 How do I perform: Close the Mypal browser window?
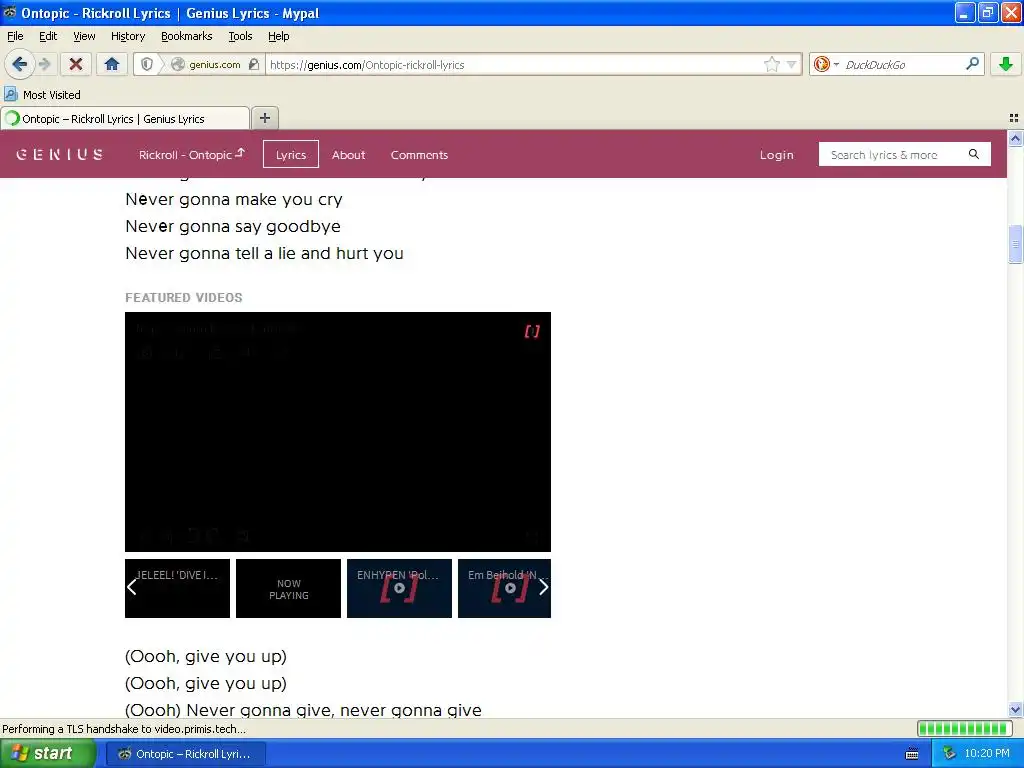tap(1010, 12)
